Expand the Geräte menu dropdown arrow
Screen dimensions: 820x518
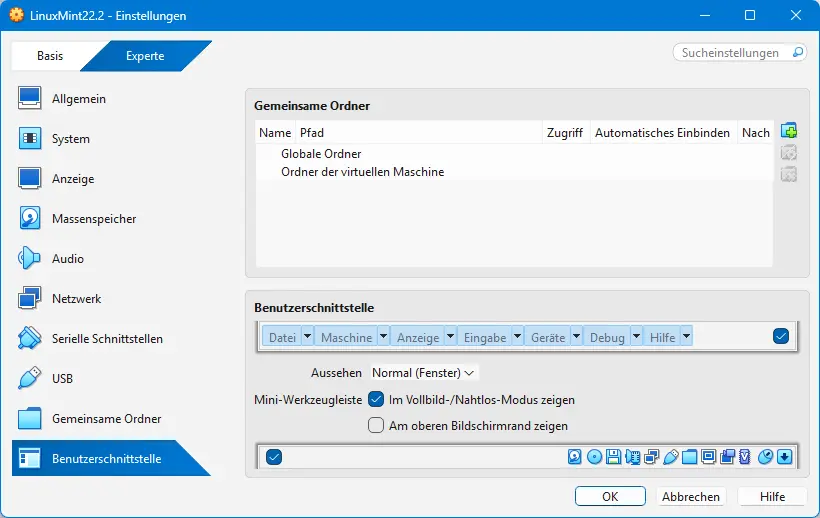[575, 338]
